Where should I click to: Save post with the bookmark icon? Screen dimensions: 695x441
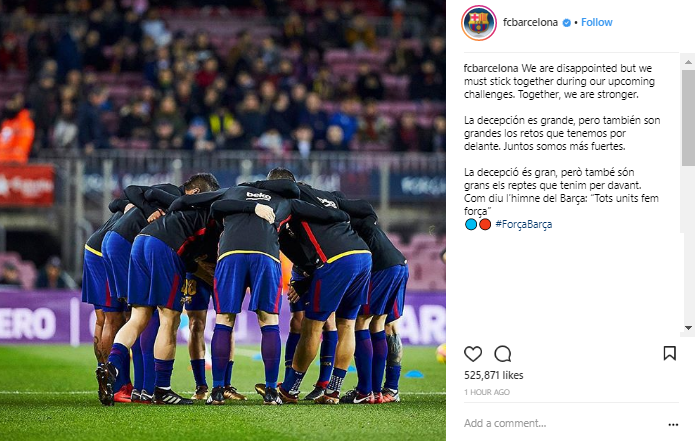669,353
